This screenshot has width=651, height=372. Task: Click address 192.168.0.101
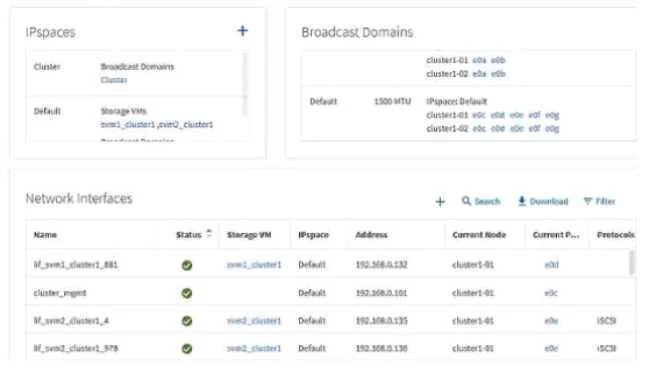coord(382,293)
